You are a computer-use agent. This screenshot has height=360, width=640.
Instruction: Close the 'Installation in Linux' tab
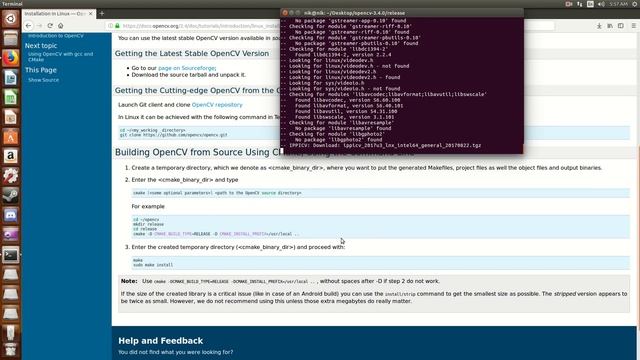point(91,13)
